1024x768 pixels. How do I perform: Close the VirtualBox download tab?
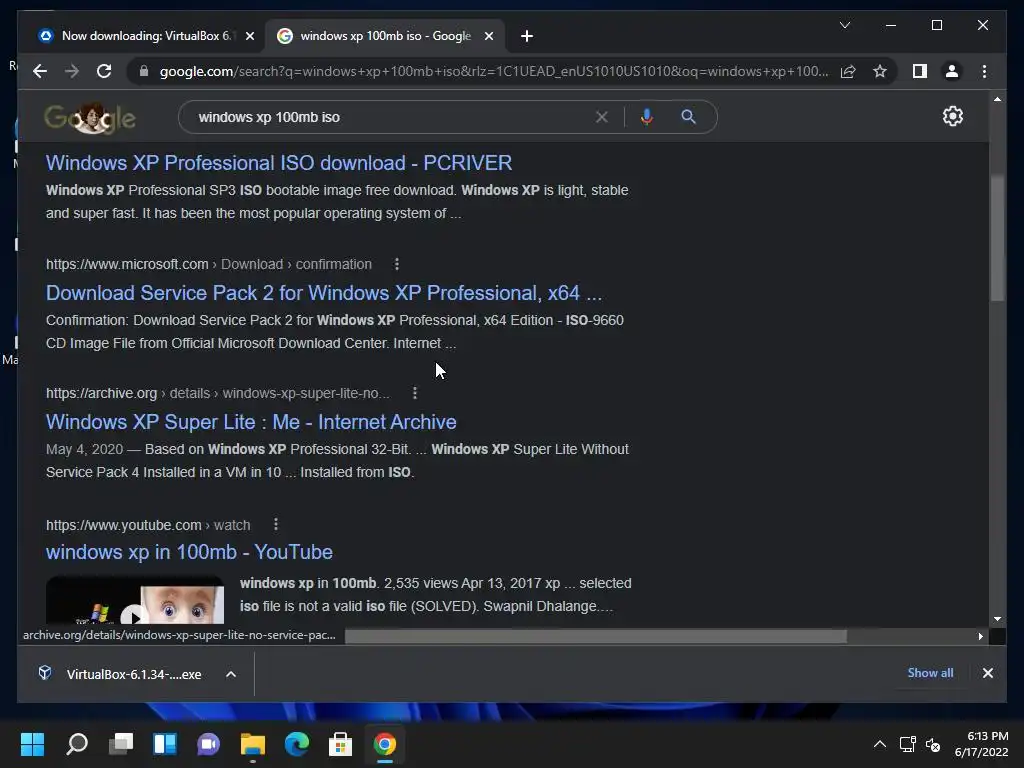click(249, 36)
